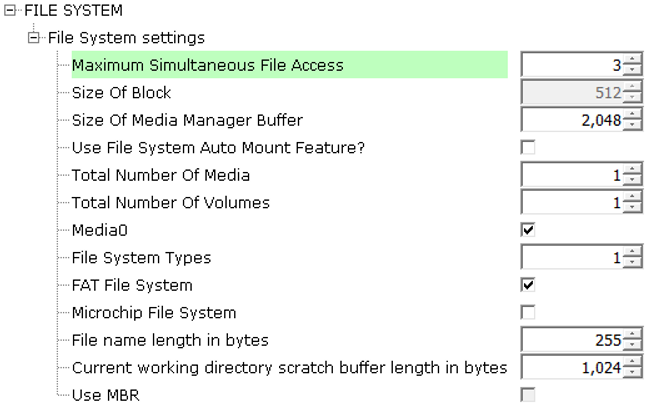The image size is (648, 405).
Task: Select the Maximum Simultaneous File Access row
Action: pyautogui.click(x=289, y=65)
